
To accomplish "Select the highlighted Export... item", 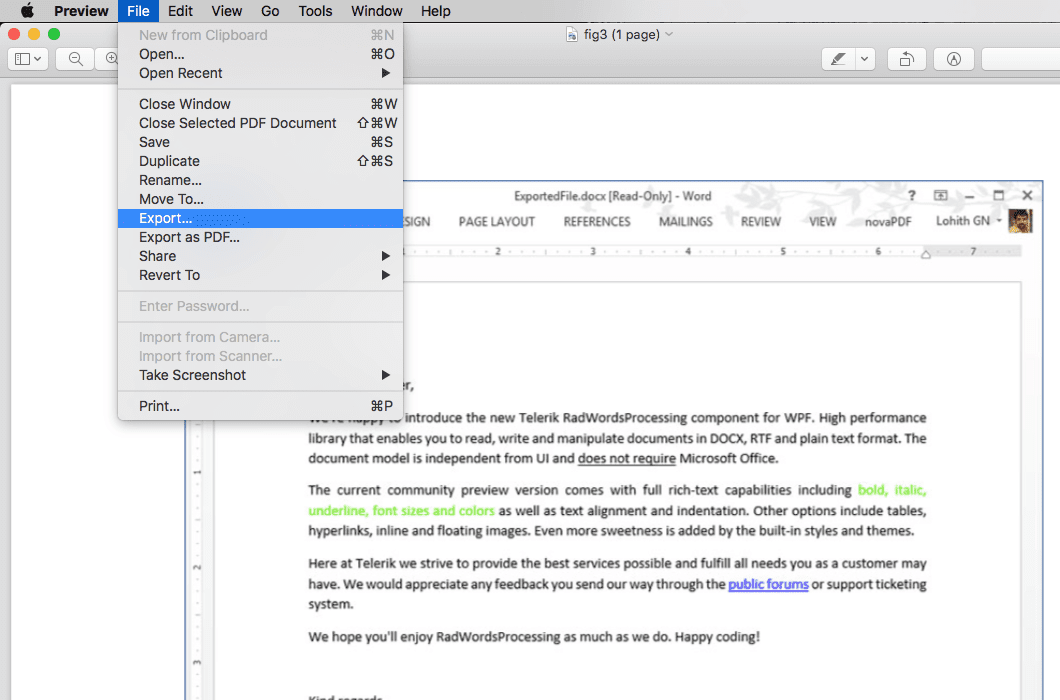I will tap(260, 218).
